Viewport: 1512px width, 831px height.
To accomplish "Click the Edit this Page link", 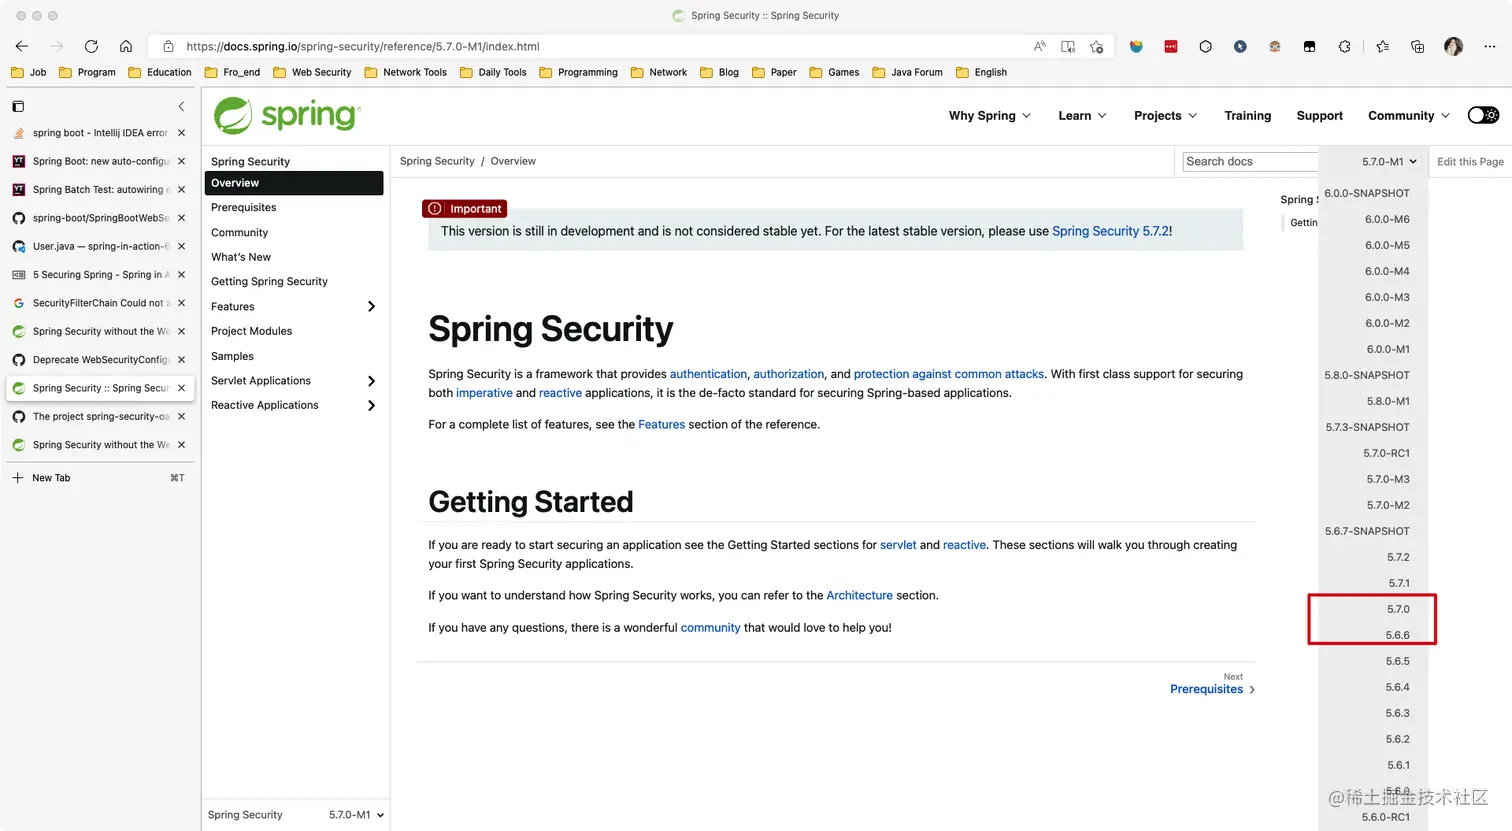I will coord(1470,161).
